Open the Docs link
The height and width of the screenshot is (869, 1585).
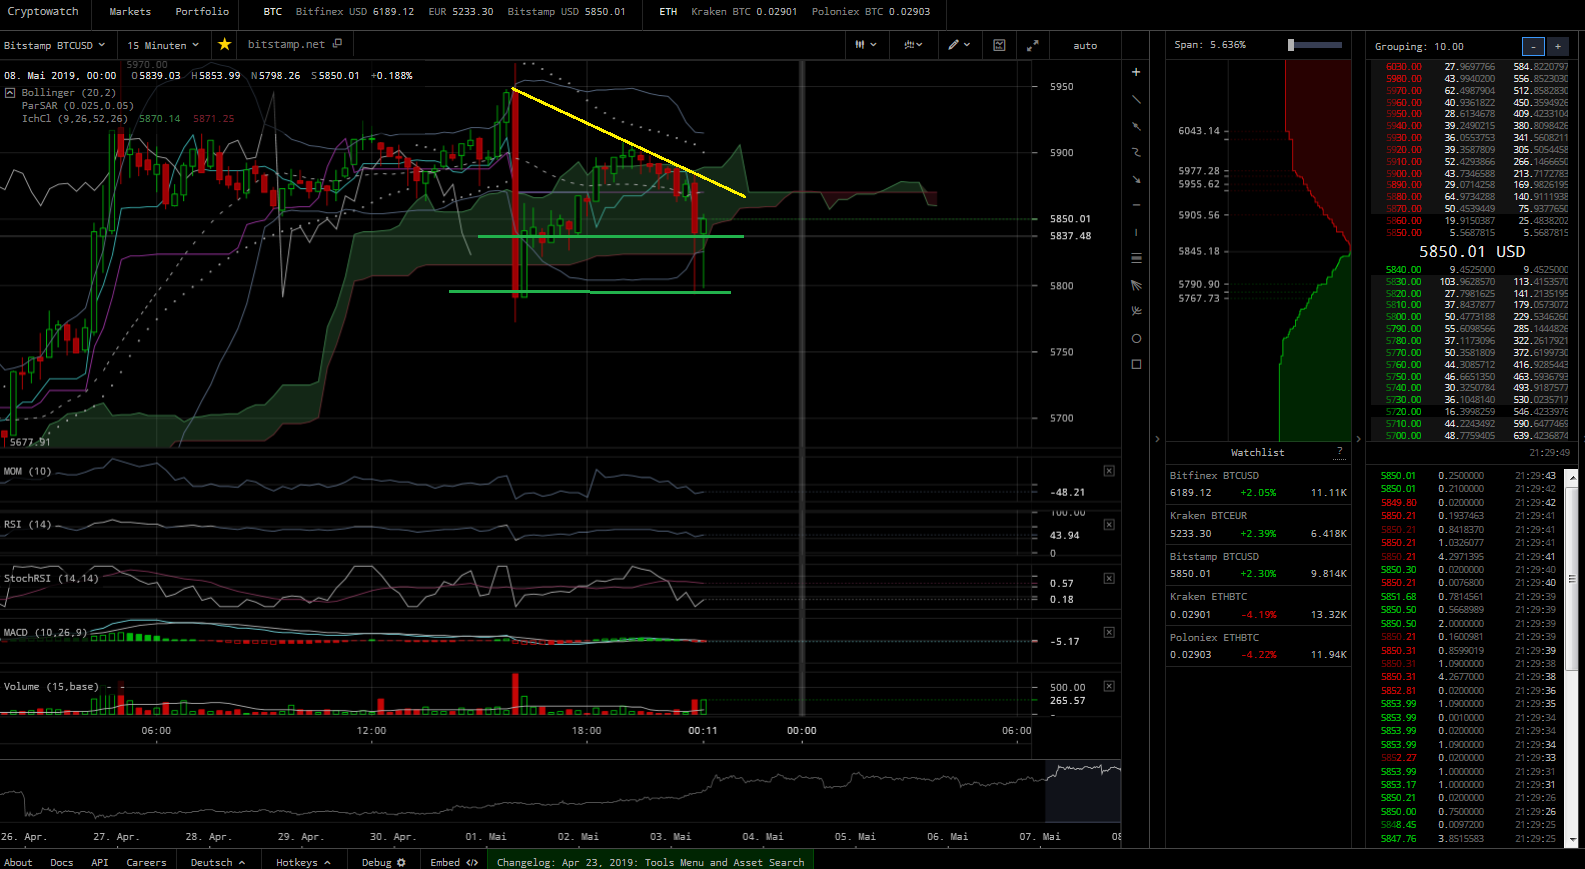coord(61,862)
